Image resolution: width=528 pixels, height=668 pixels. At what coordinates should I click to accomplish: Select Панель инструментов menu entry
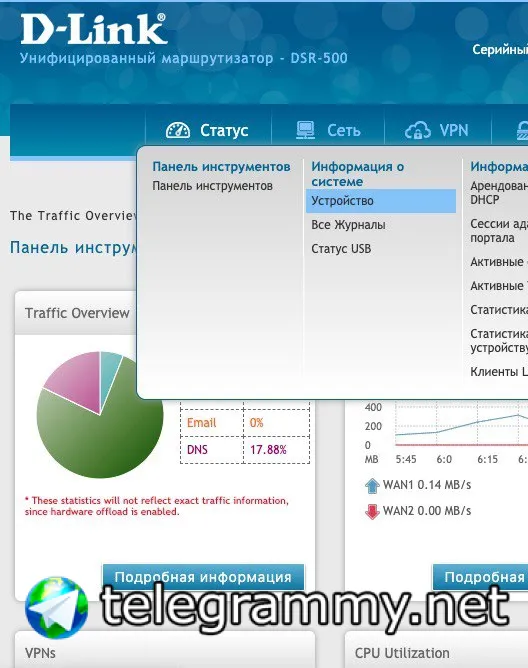(212, 186)
